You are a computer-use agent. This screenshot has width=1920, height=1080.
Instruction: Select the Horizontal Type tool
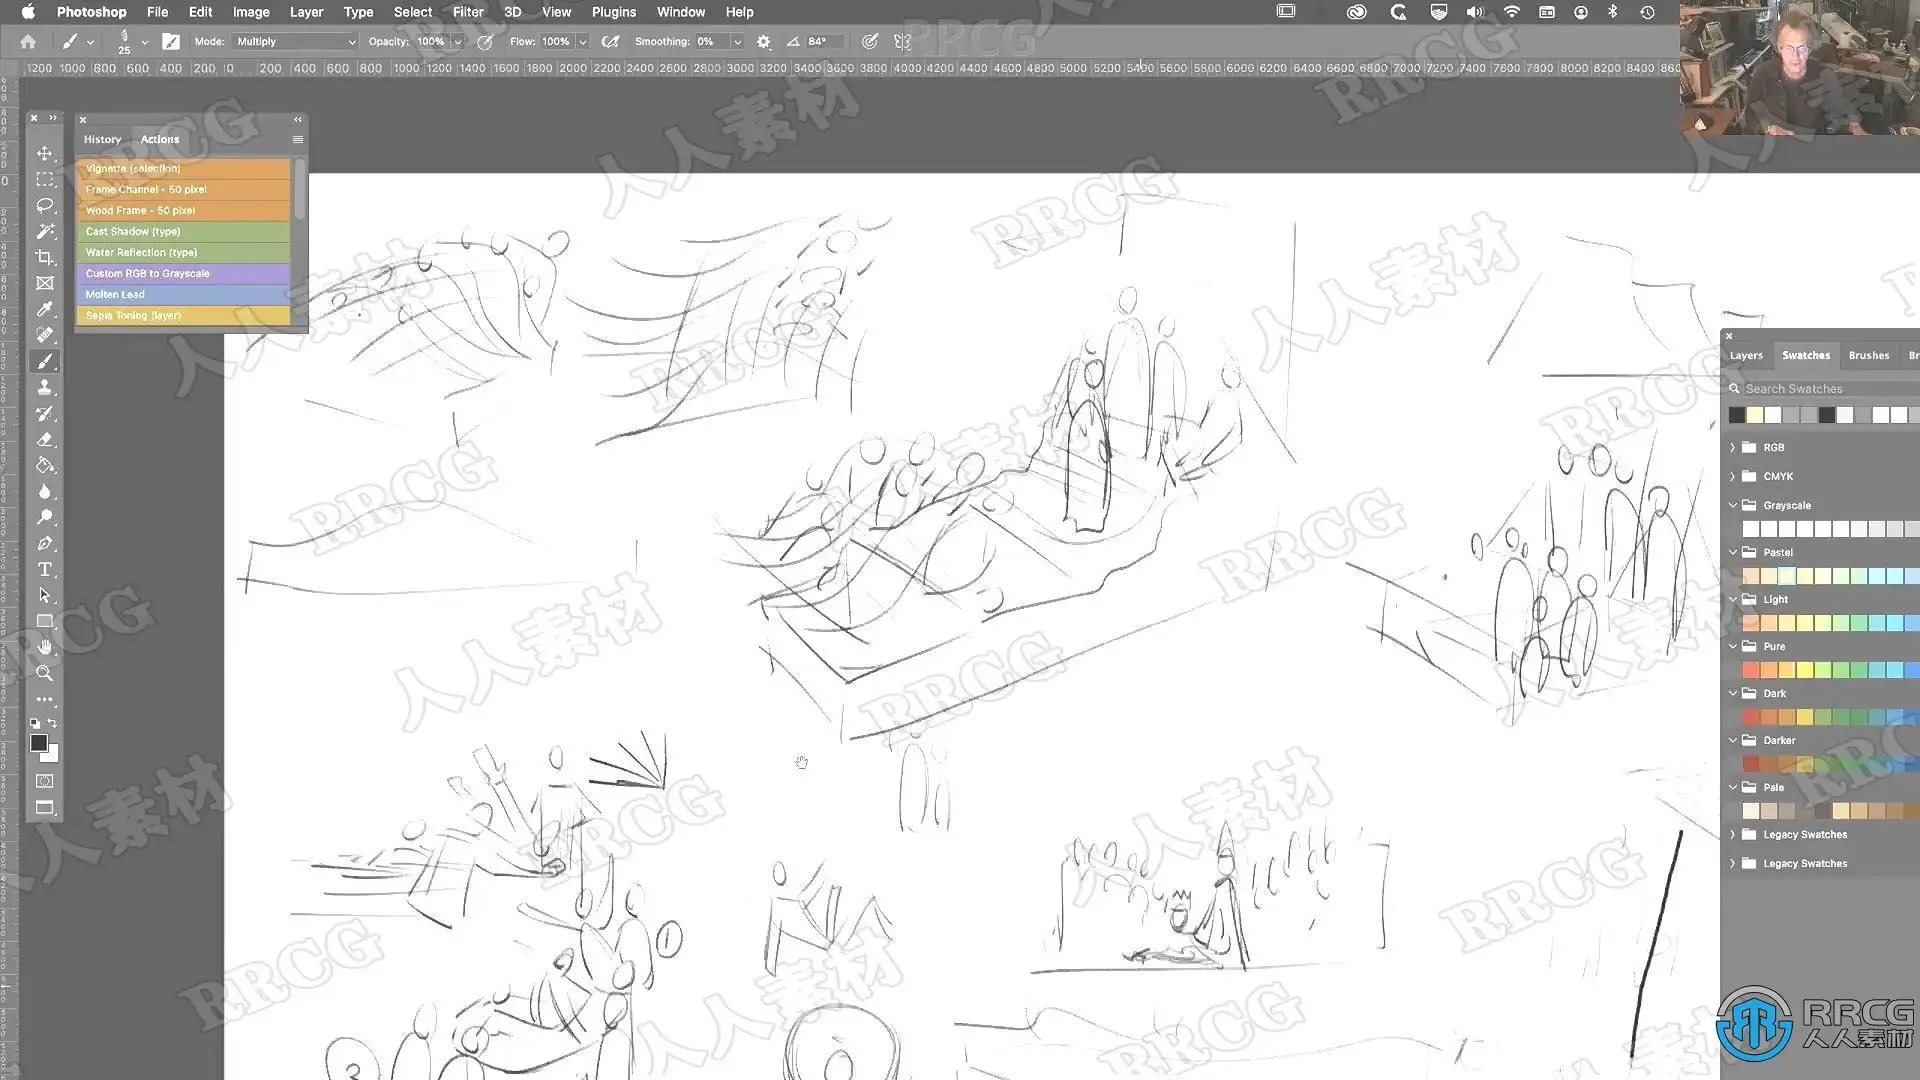44,569
